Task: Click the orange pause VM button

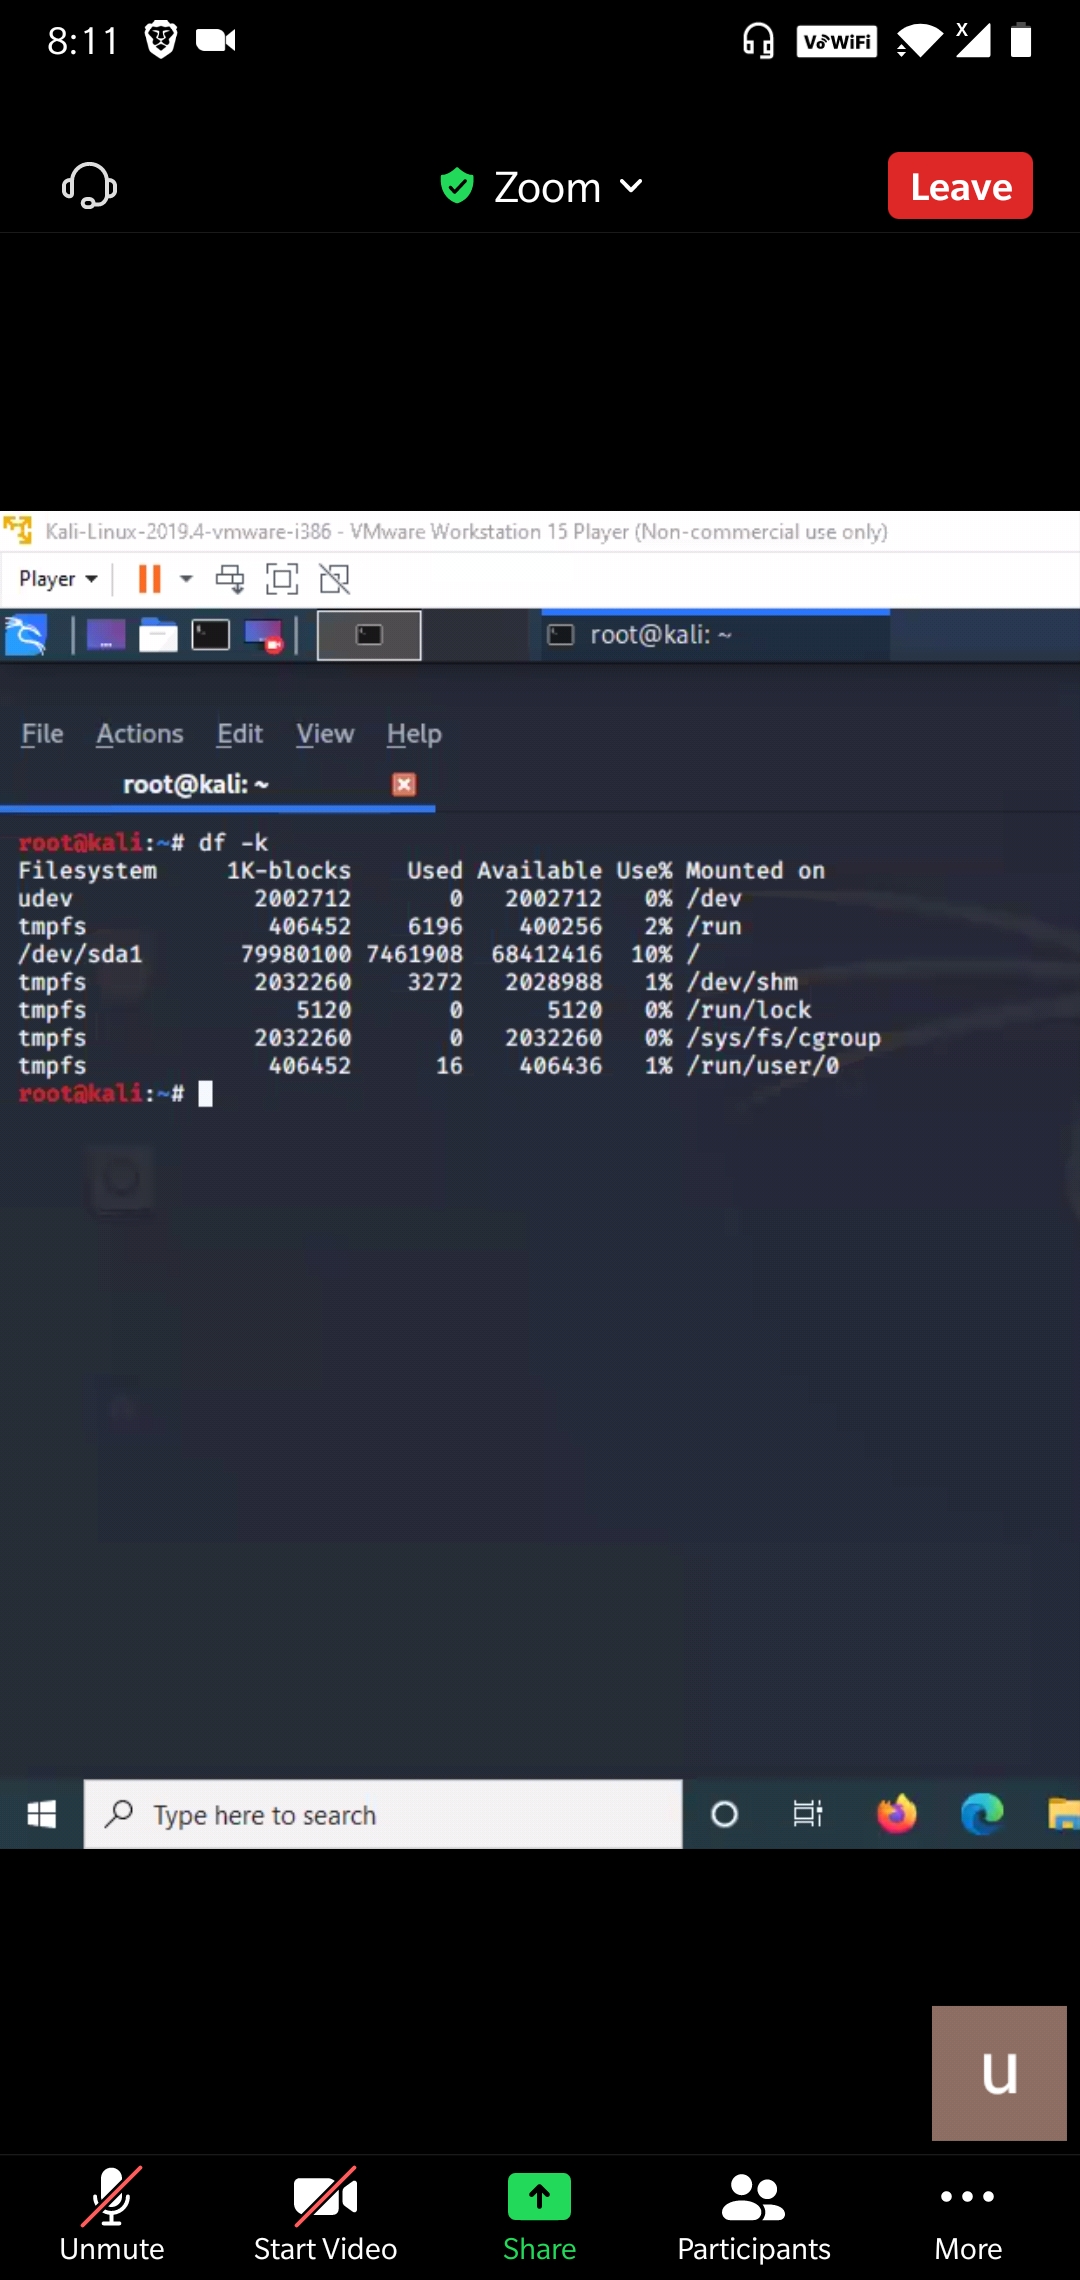Action: (x=149, y=579)
